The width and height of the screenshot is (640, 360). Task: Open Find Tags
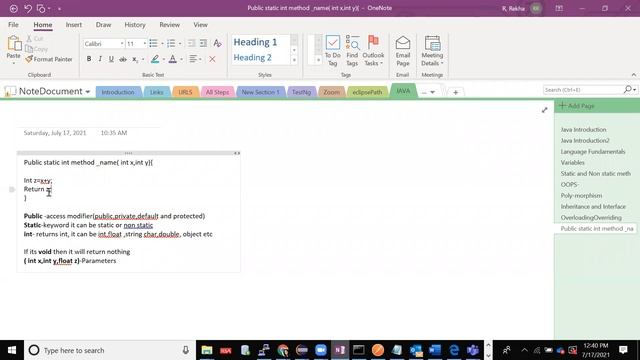352,51
